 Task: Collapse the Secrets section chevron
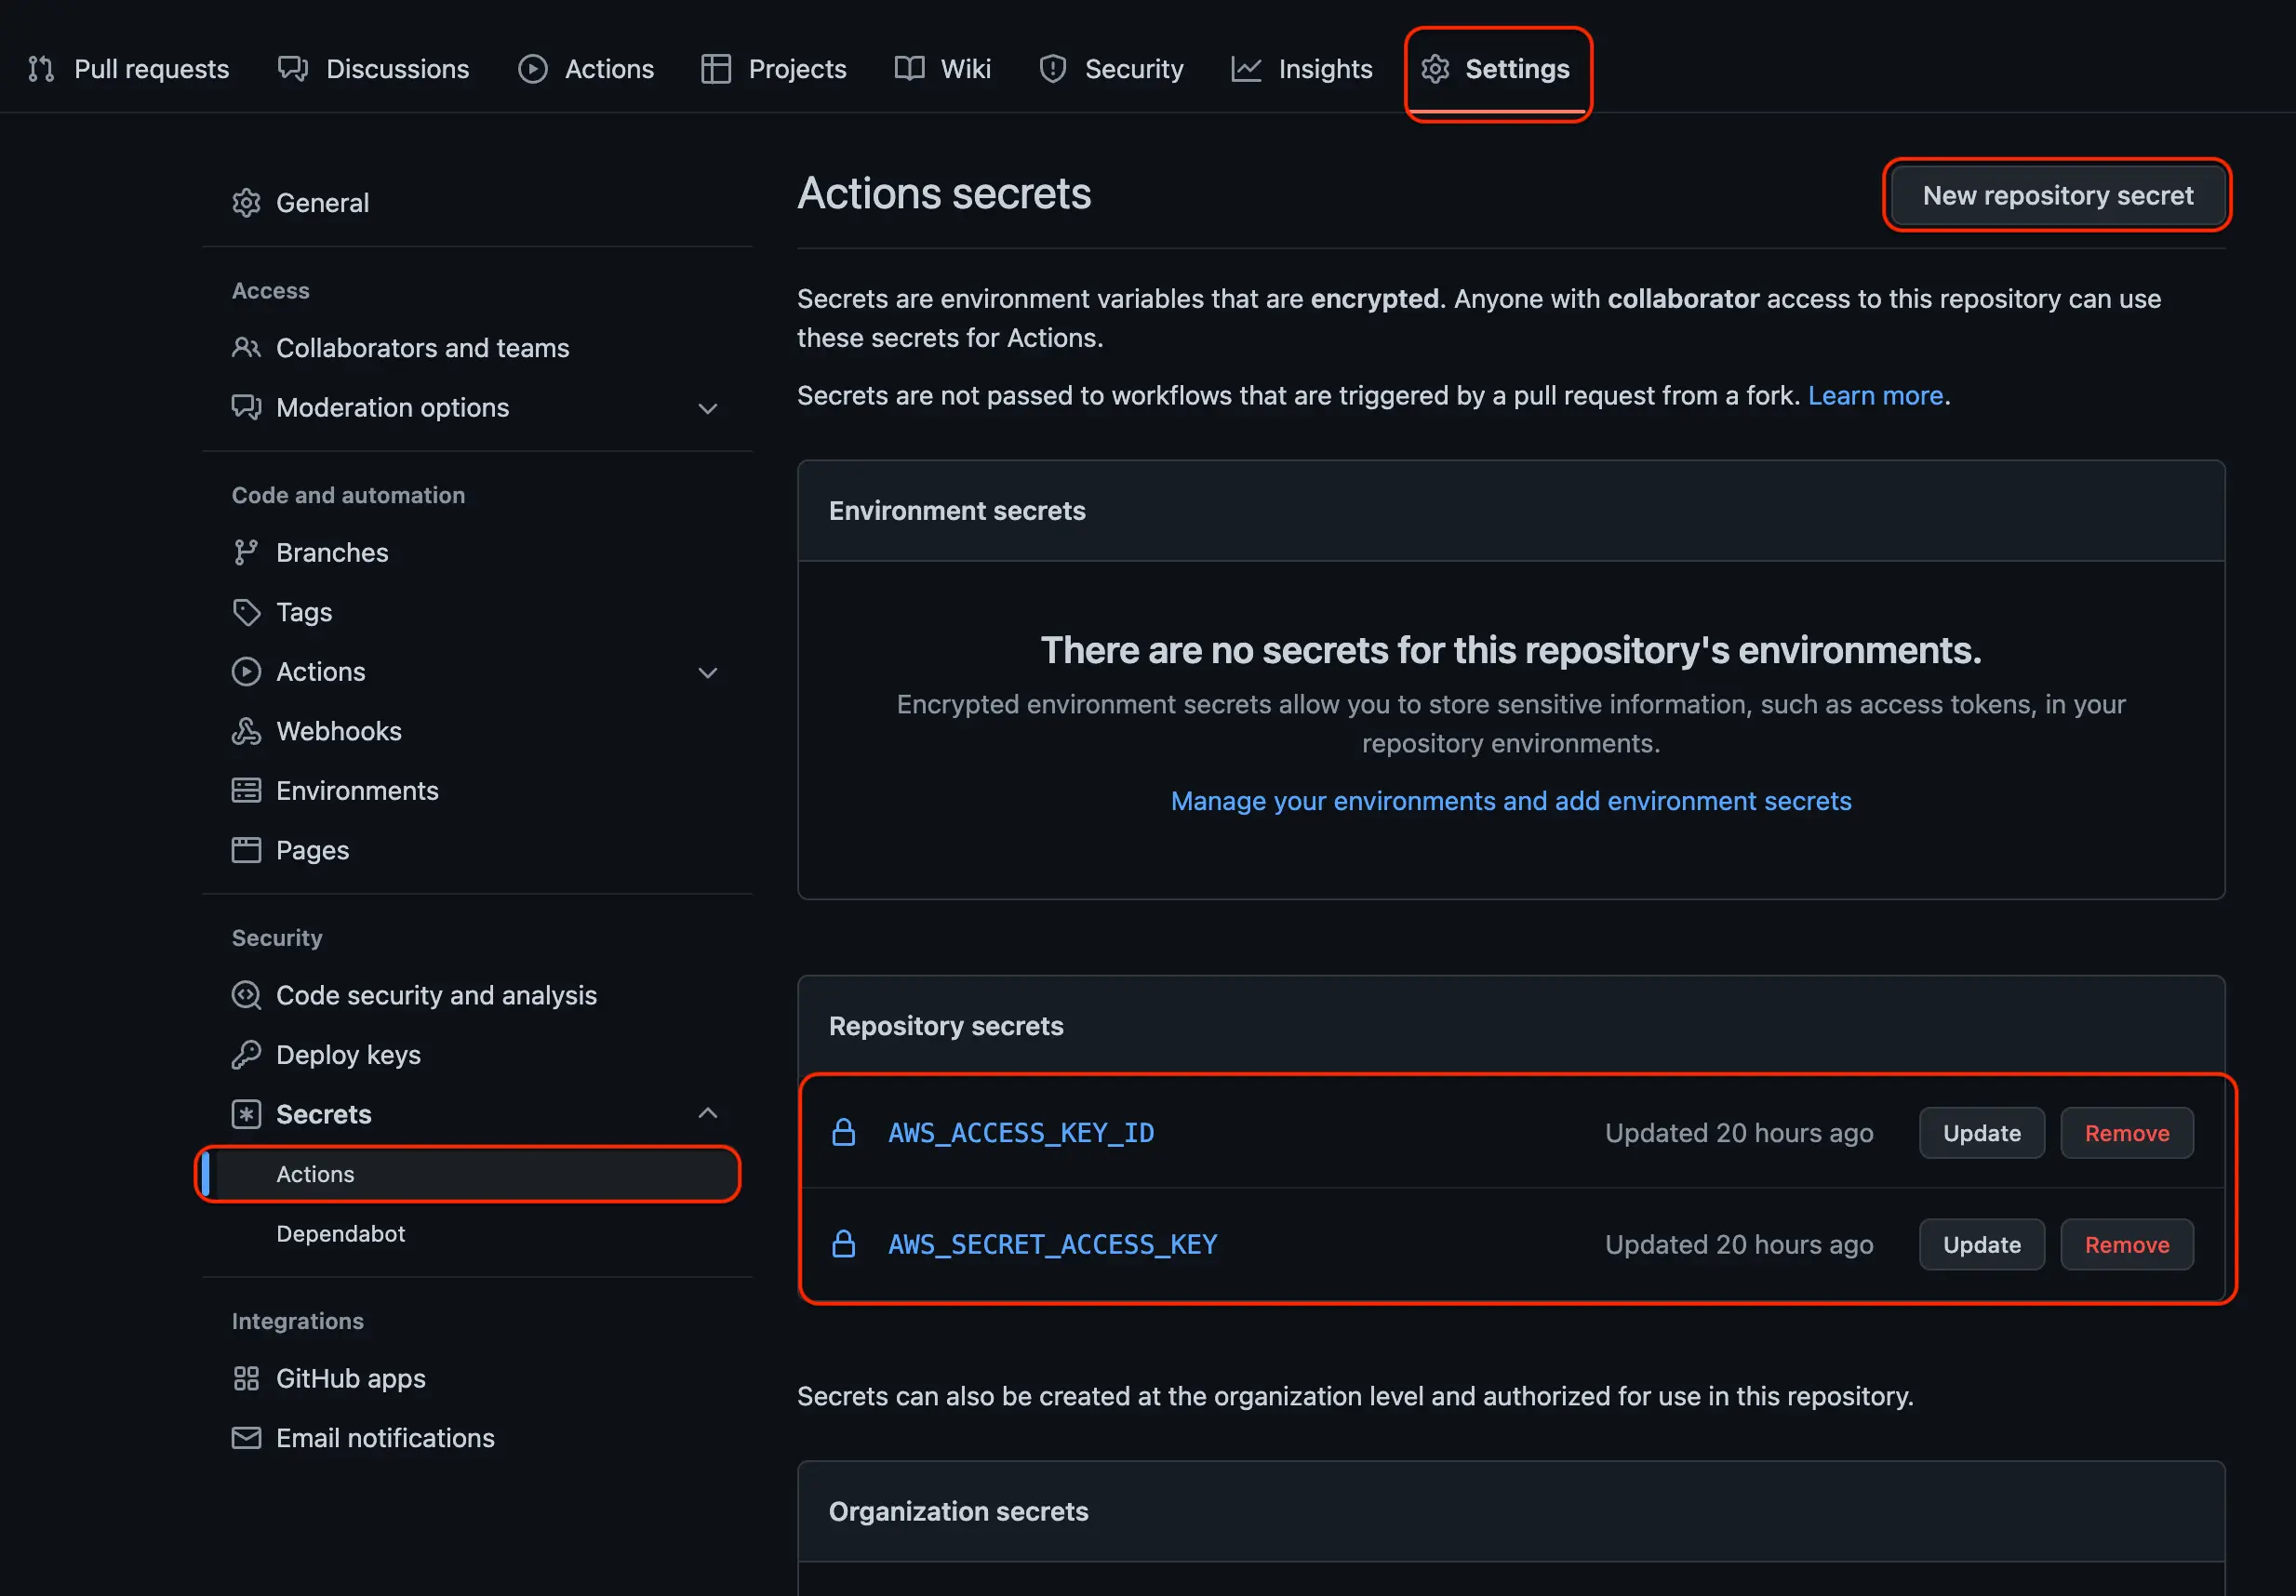708,1113
